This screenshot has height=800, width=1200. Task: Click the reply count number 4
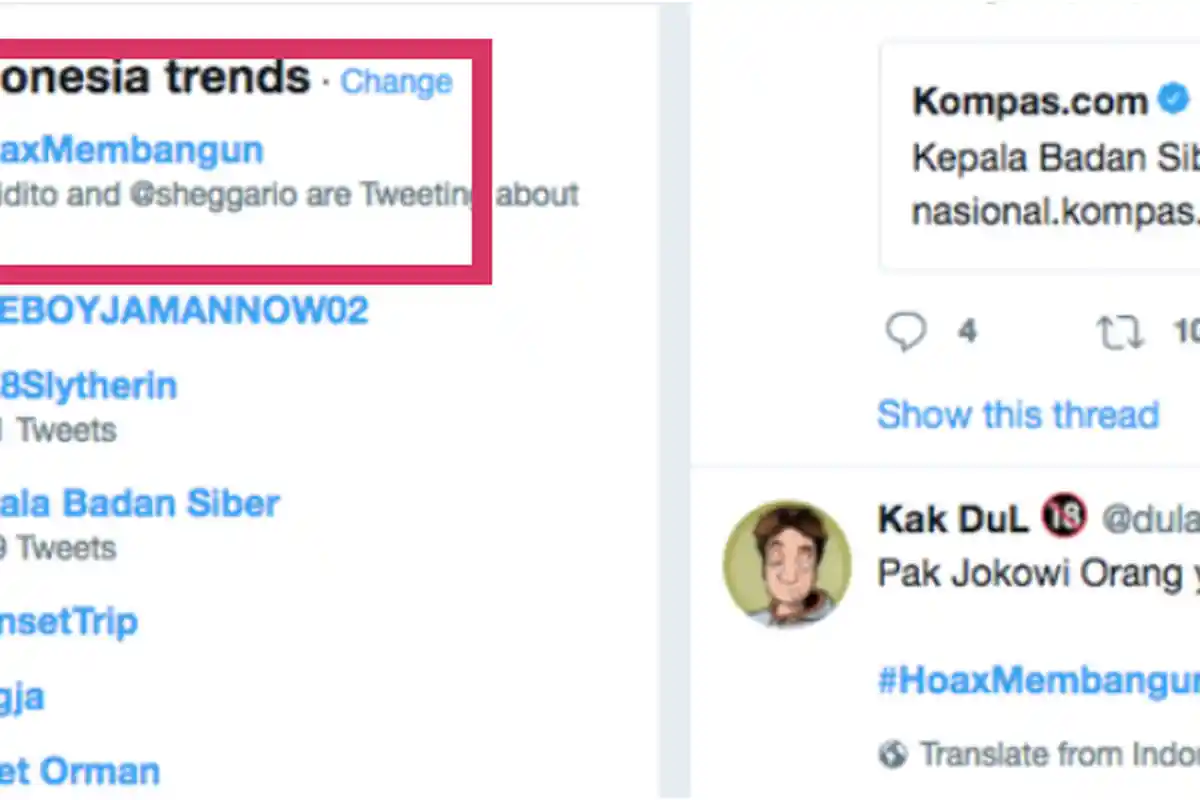[x=966, y=331]
